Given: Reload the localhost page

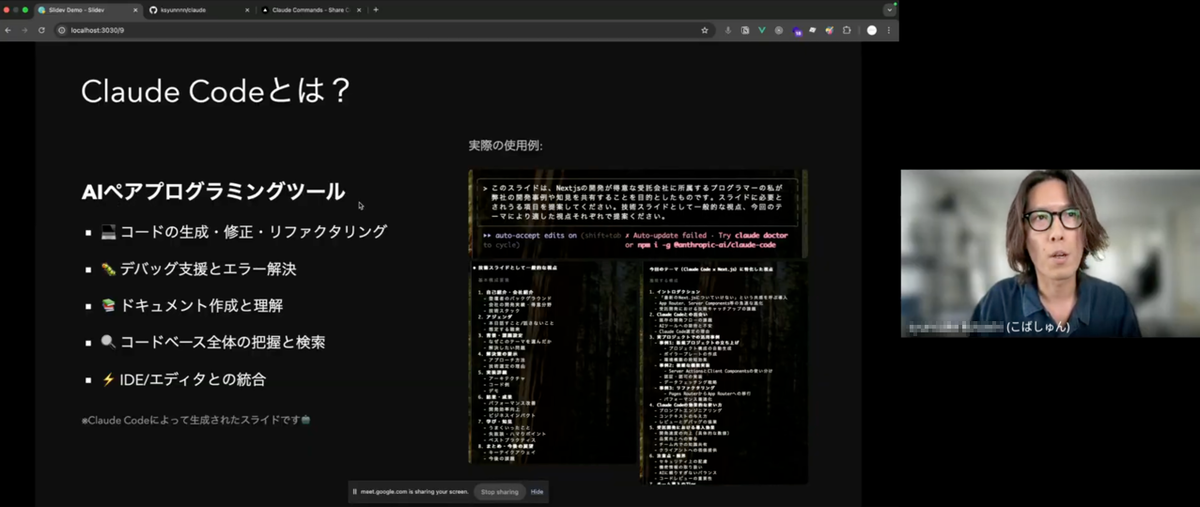Looking at the screenshot, I should 41,30.
